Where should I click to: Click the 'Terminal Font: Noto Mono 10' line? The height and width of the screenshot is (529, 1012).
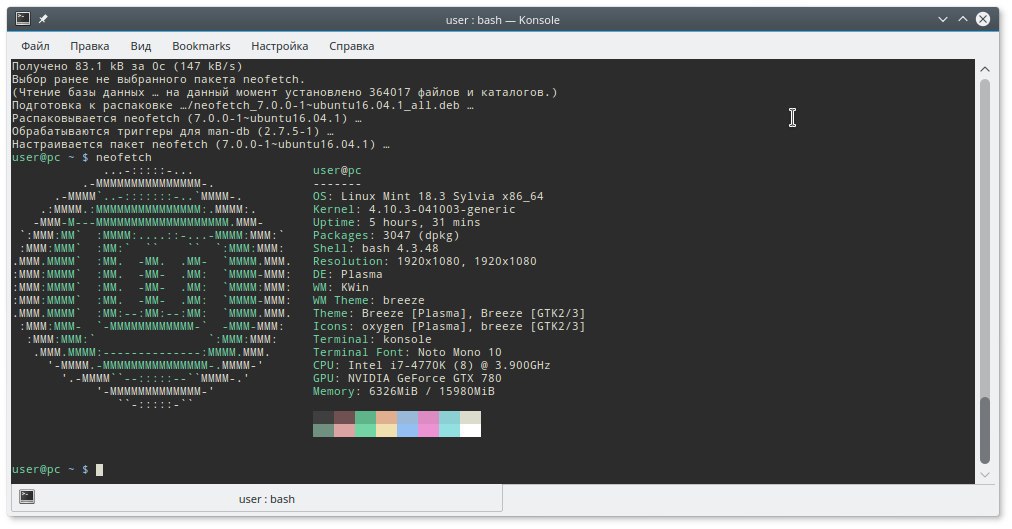(x=407, y=352)
